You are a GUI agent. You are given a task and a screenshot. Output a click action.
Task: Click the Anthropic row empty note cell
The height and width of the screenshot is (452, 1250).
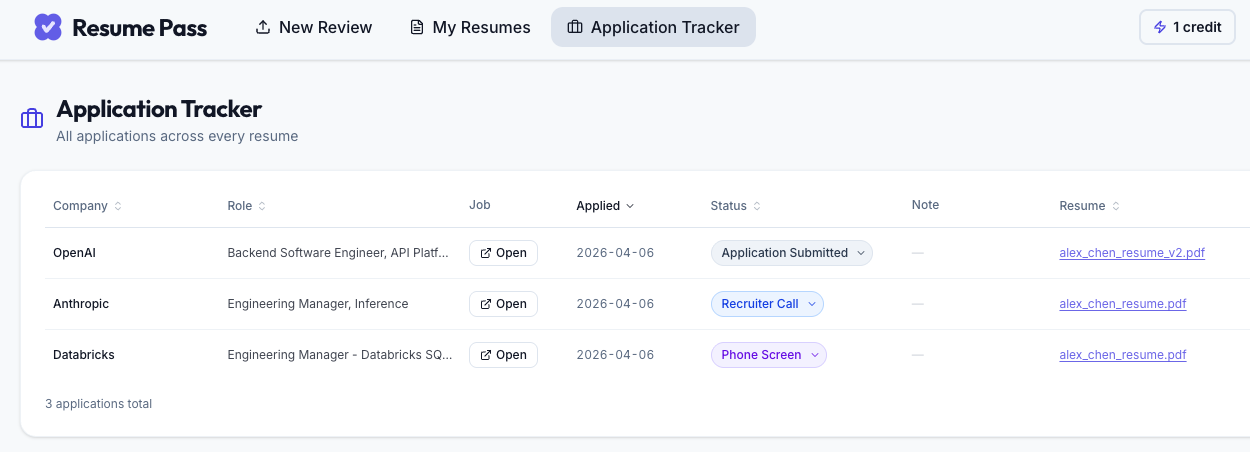pos(918,304)
